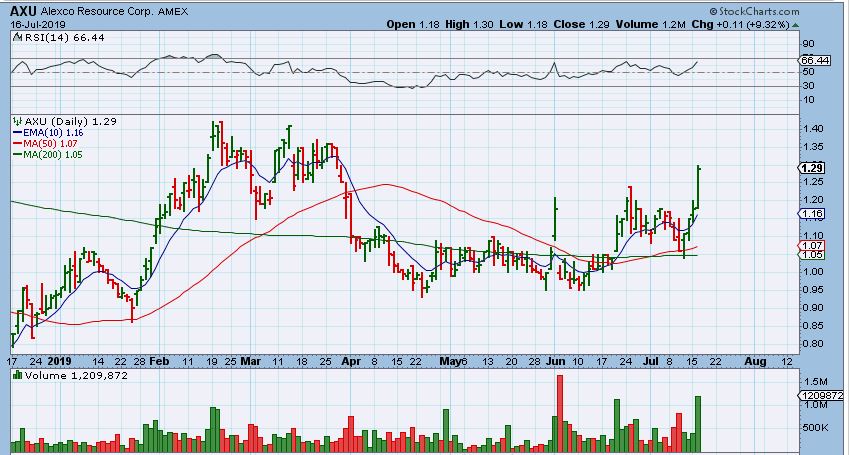
Task: Click the green MA(200) legend color line
Action: point(17,155)
